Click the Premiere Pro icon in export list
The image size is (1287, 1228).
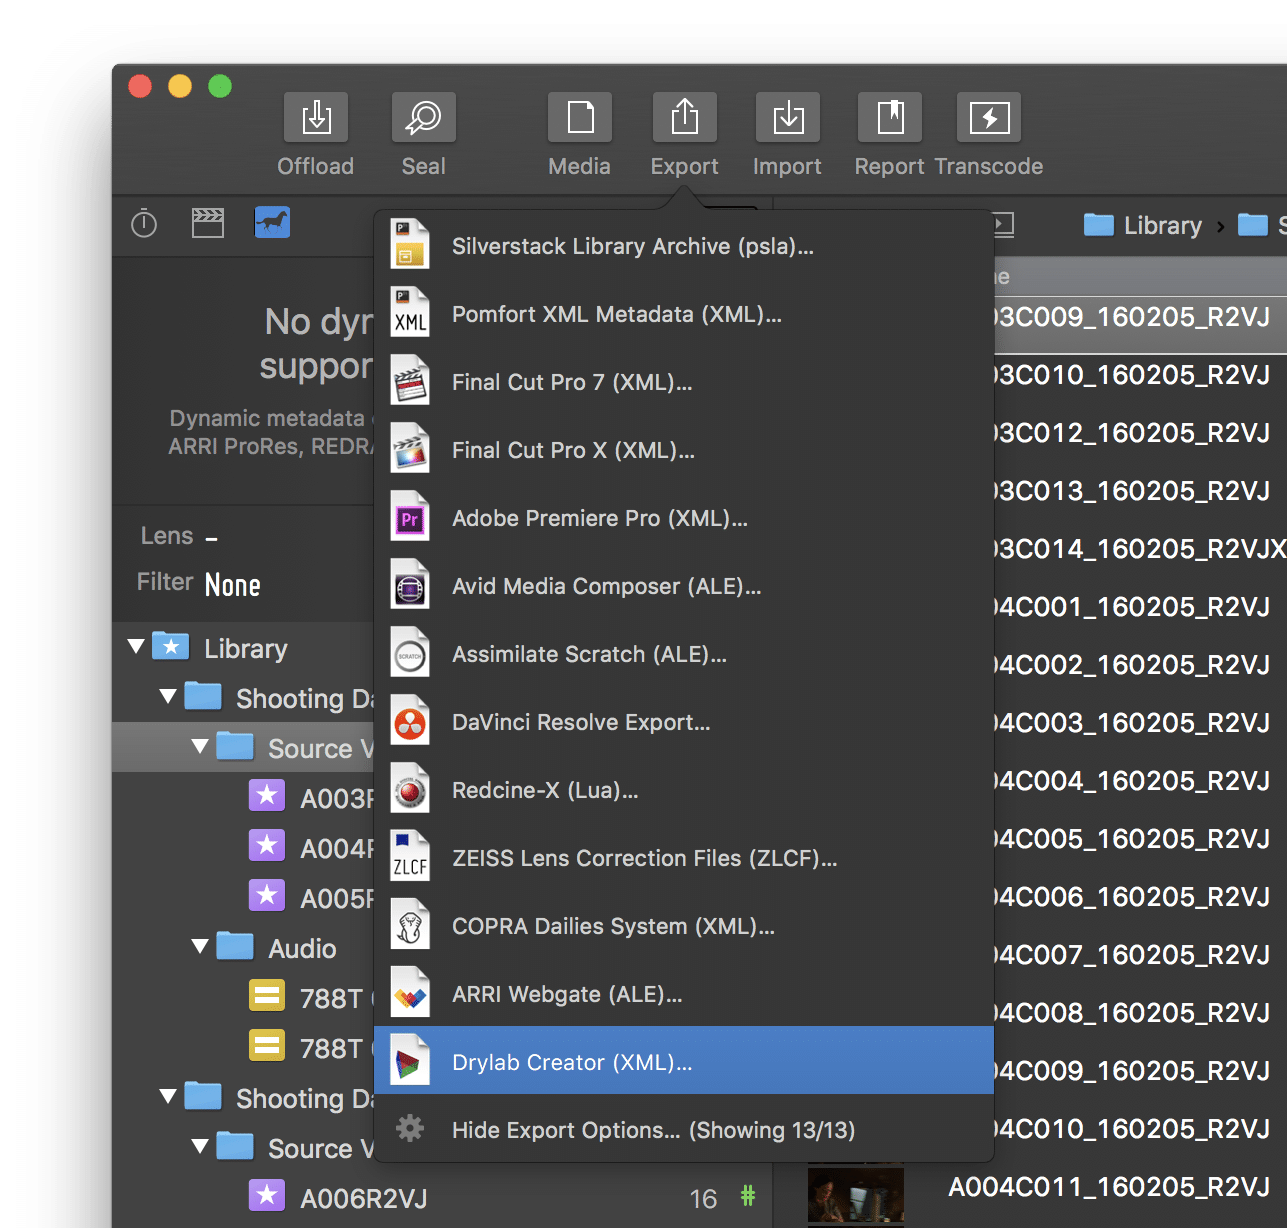click(410, 518)
